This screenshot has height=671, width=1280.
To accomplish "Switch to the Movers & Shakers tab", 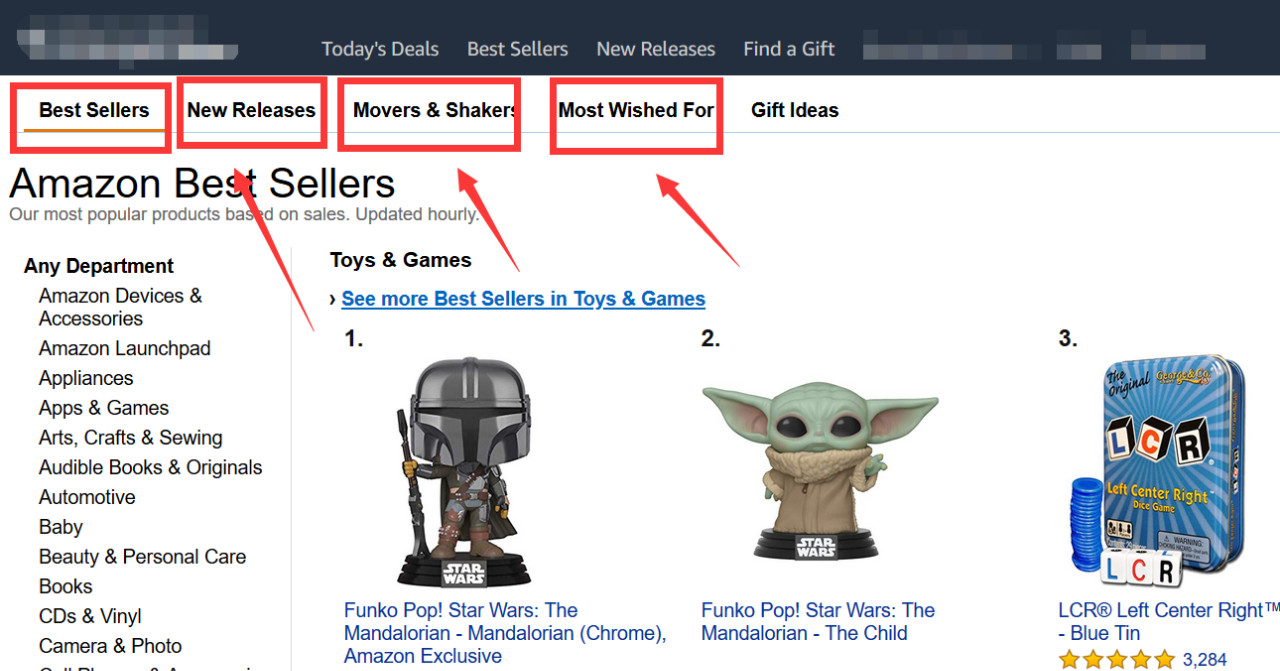I will coord(435,110).
